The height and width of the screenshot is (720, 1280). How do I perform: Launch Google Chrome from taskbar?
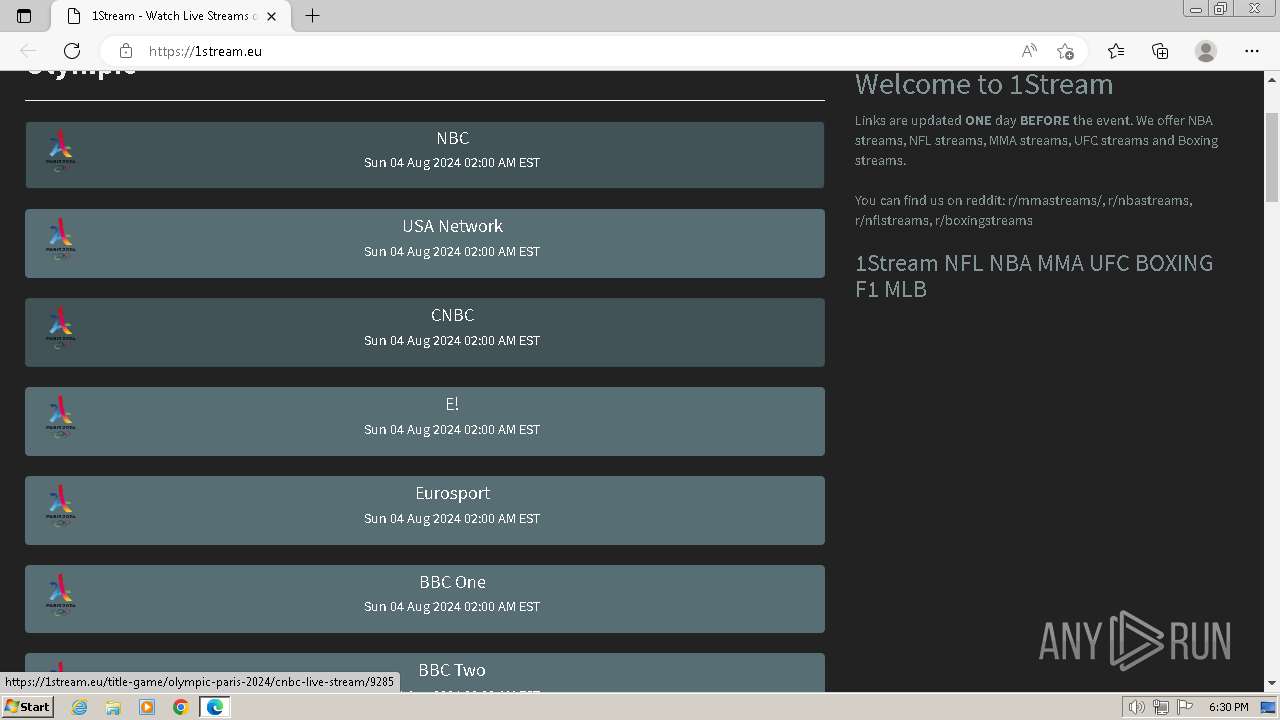pos(180,707)
